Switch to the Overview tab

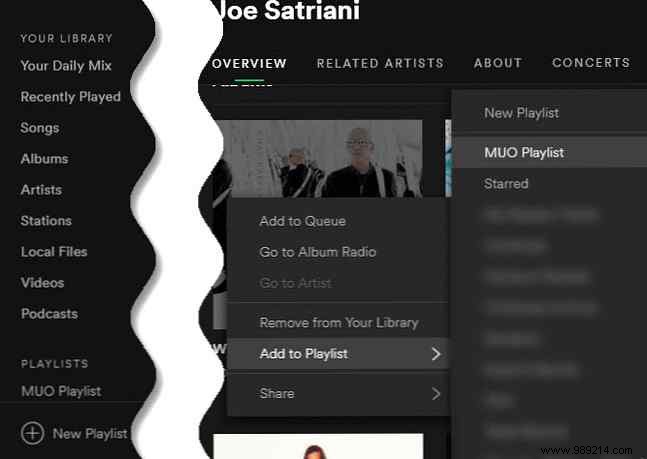pyautogui.click(x=249, y=64)
